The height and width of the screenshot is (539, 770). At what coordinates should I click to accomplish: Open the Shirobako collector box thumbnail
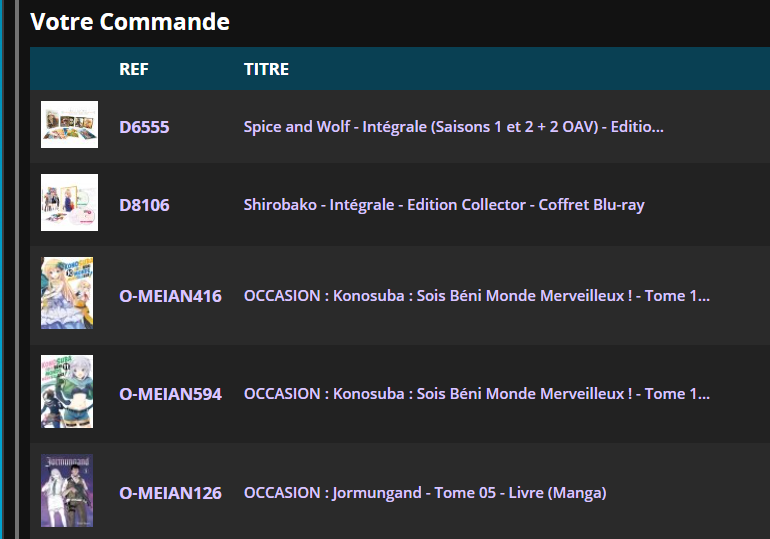[x=69, y=203]
